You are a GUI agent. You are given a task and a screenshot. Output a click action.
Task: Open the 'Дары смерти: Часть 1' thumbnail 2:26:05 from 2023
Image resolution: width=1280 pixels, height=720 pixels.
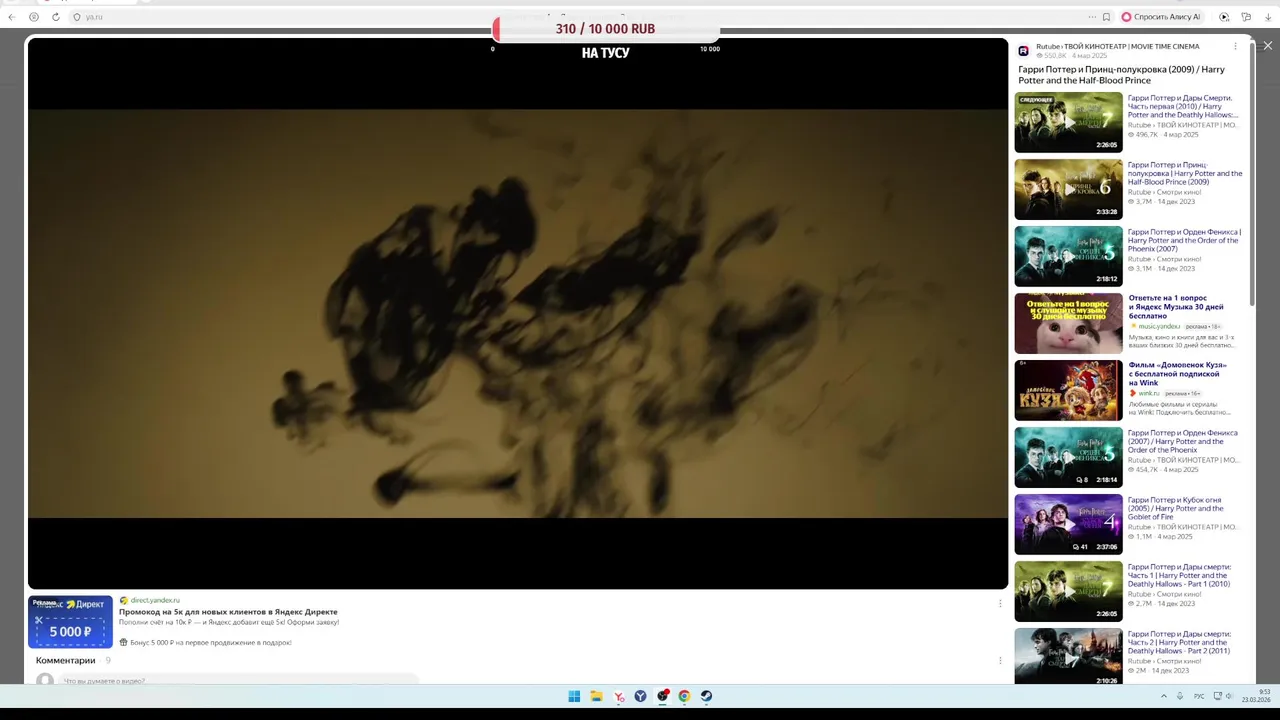(1068, 591)
